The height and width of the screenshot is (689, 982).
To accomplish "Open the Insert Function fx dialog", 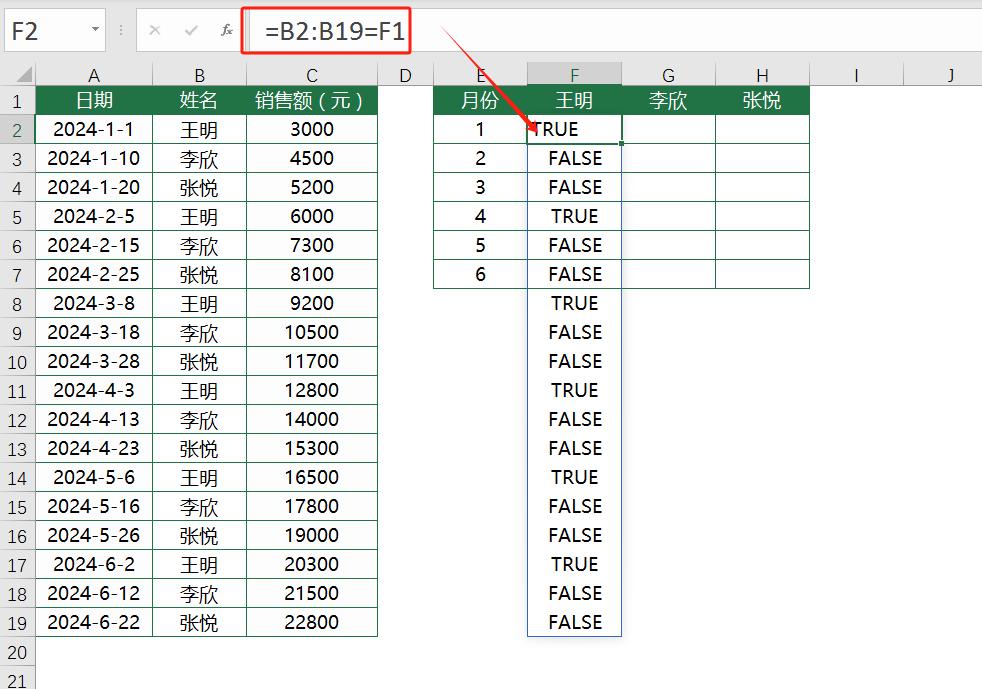I will [x=227, y=29].
